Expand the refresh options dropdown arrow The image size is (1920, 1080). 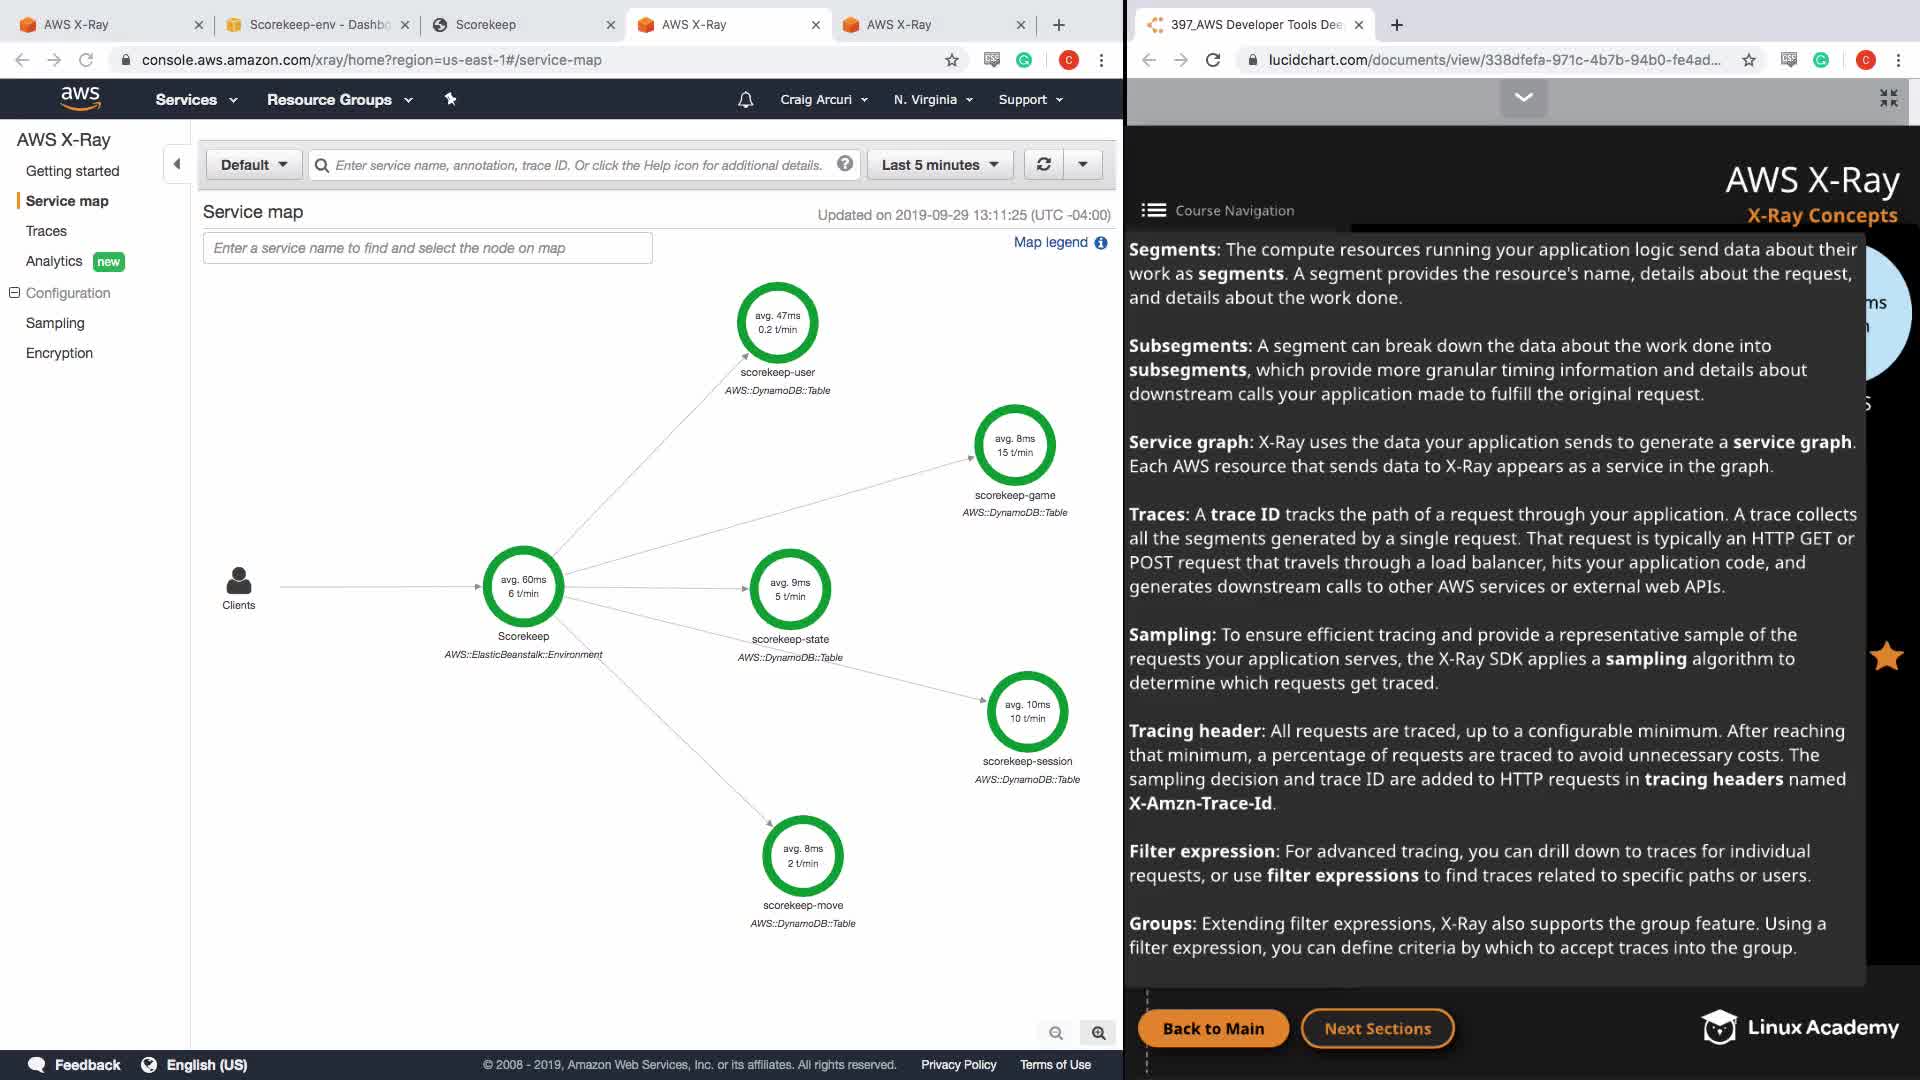coord(1083,165)
